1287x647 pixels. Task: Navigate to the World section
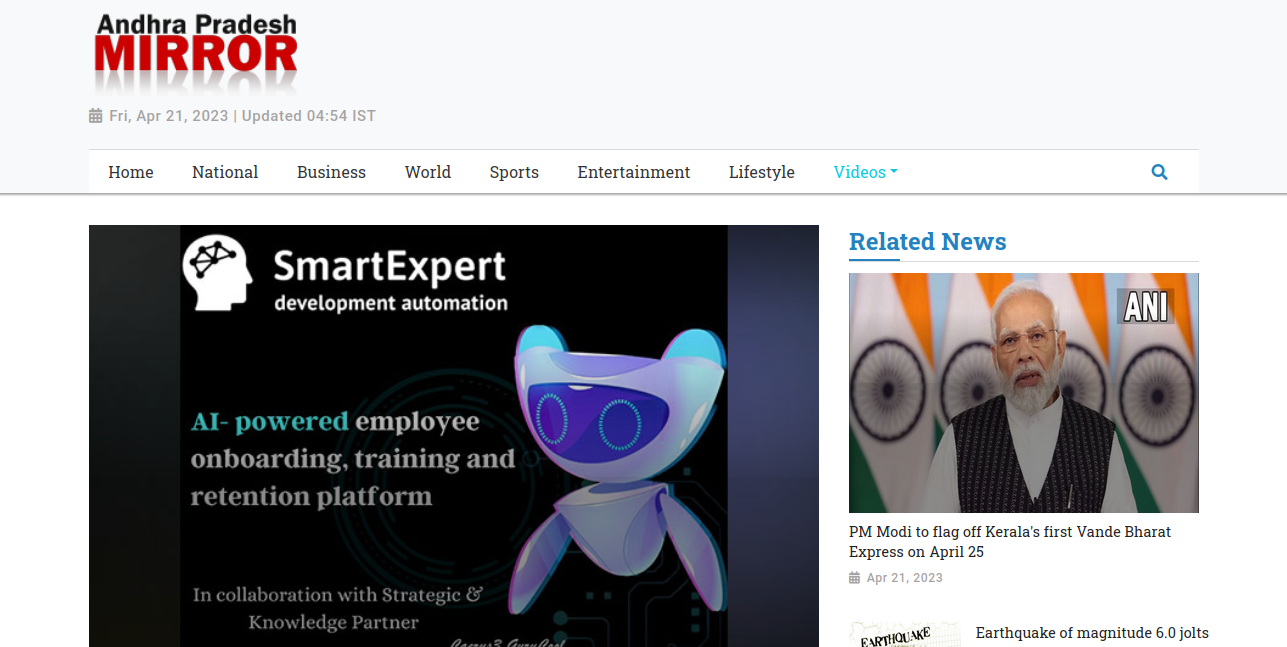pyautogui.click(x=428, y=172)
